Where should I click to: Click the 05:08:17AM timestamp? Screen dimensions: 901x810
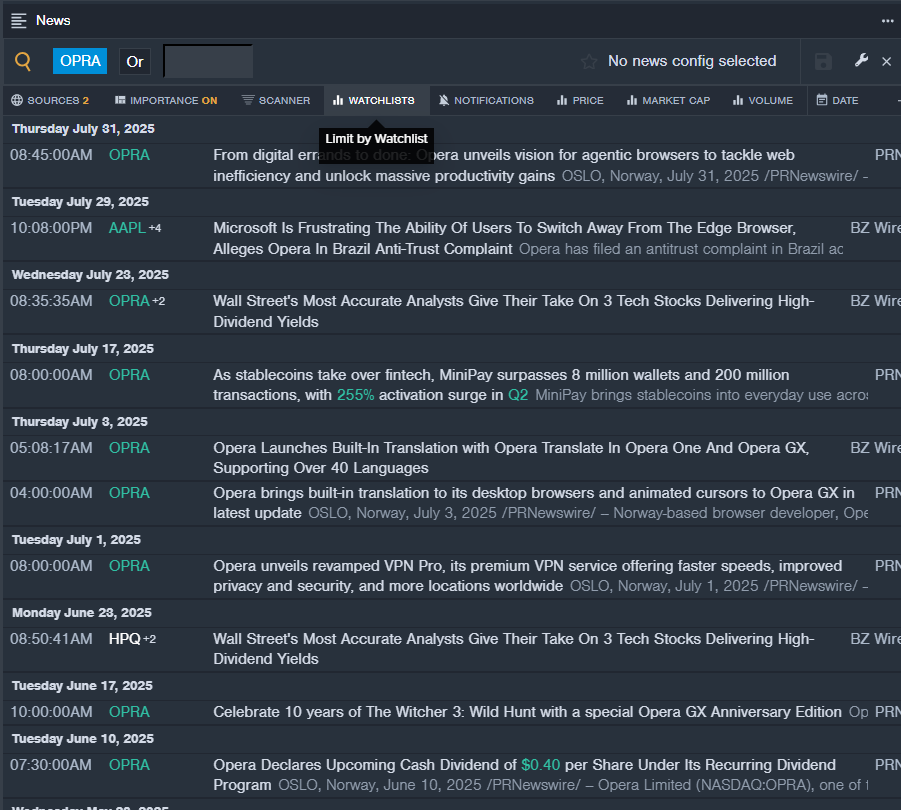coord(51,448)
